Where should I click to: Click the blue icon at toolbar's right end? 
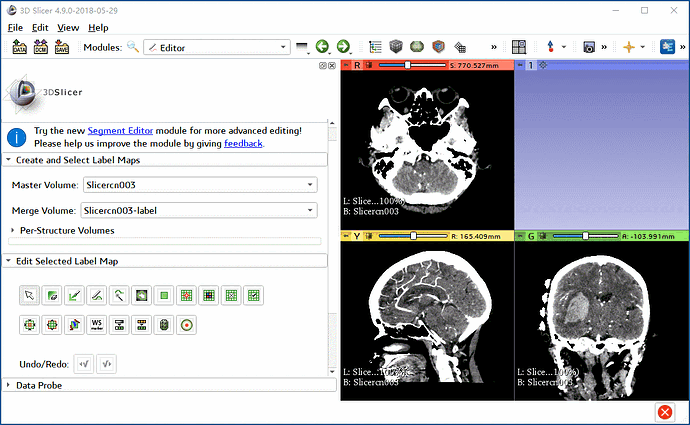[668, 47]
